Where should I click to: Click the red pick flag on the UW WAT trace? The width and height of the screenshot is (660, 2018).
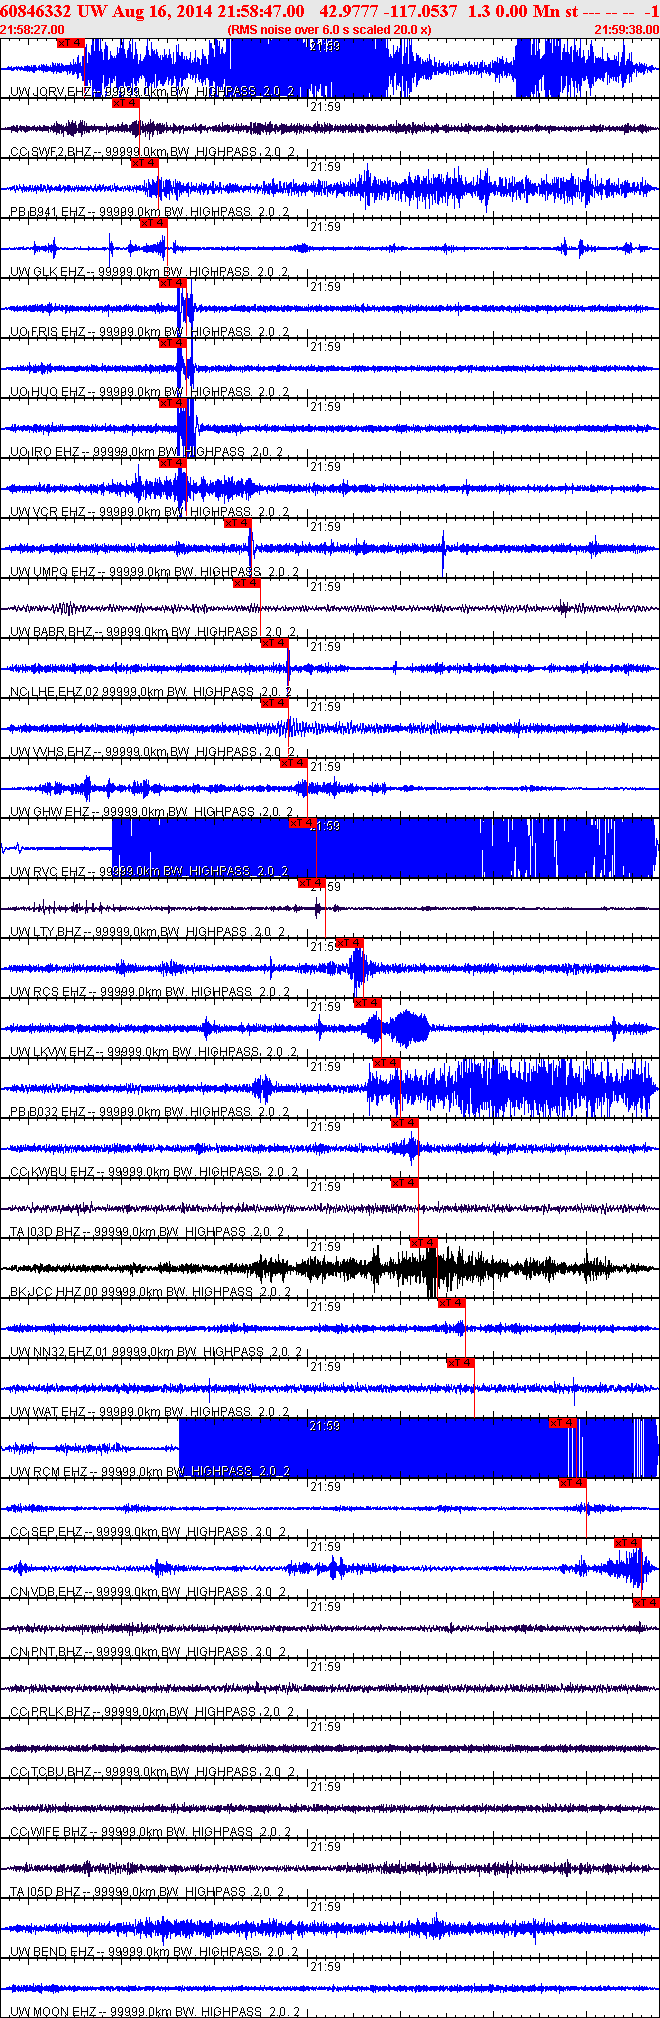point(460,1363)
